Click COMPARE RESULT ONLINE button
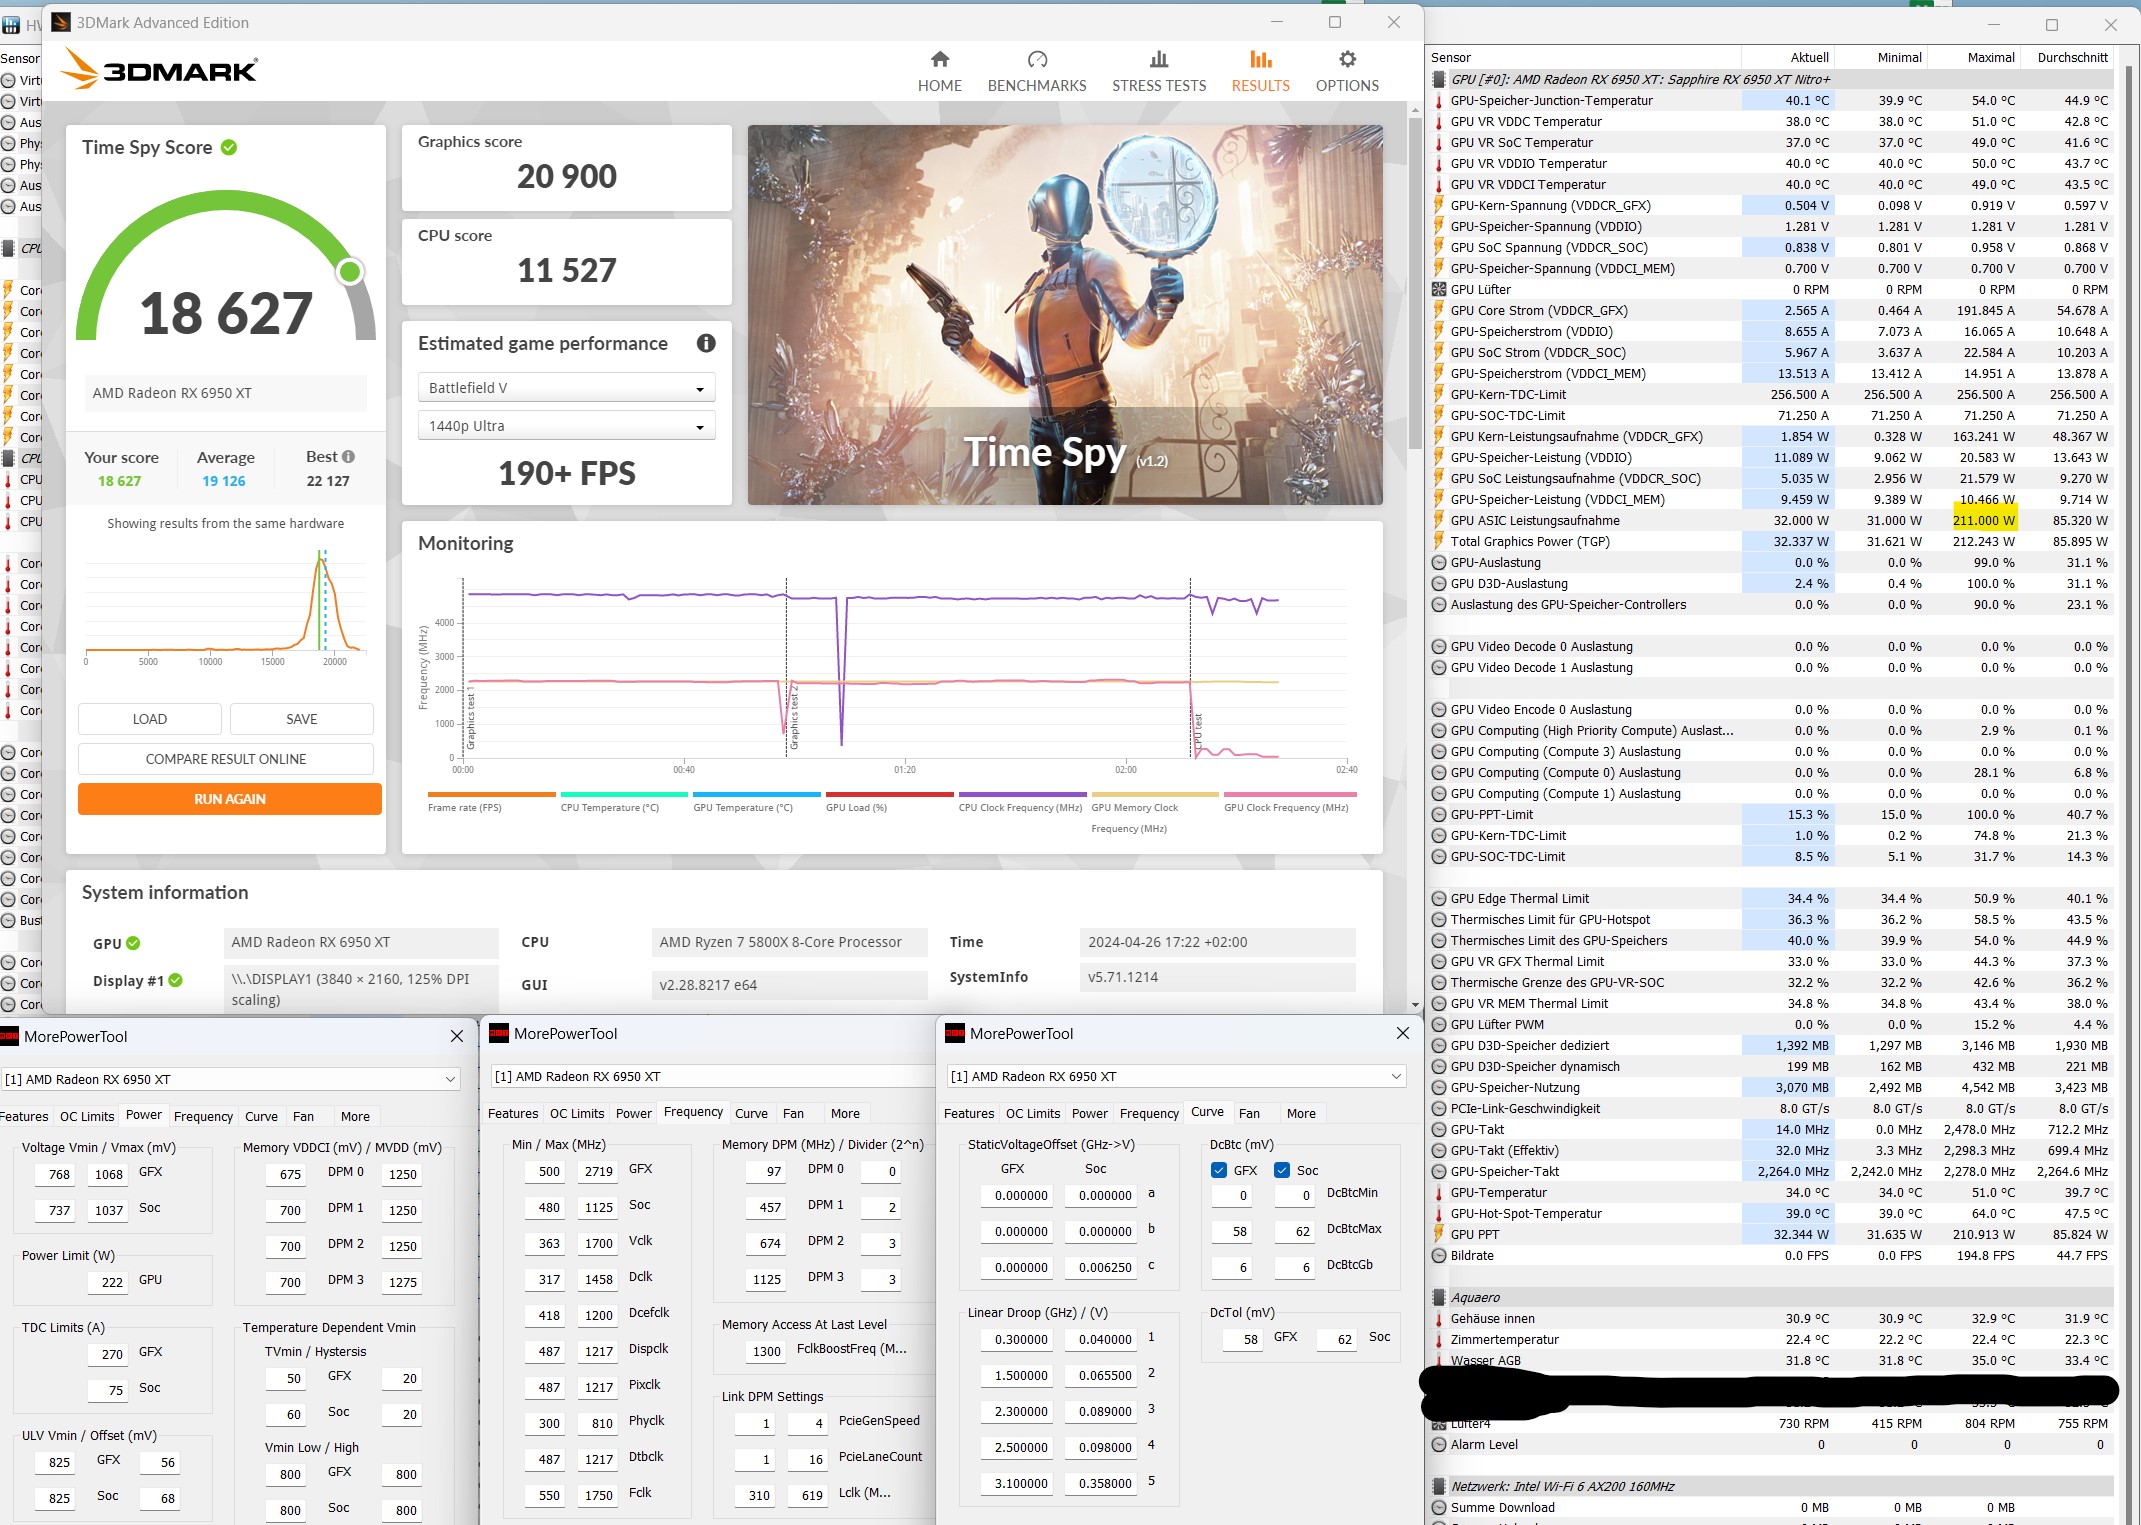Screen dimensions: 2141x1525 [226, 759]
